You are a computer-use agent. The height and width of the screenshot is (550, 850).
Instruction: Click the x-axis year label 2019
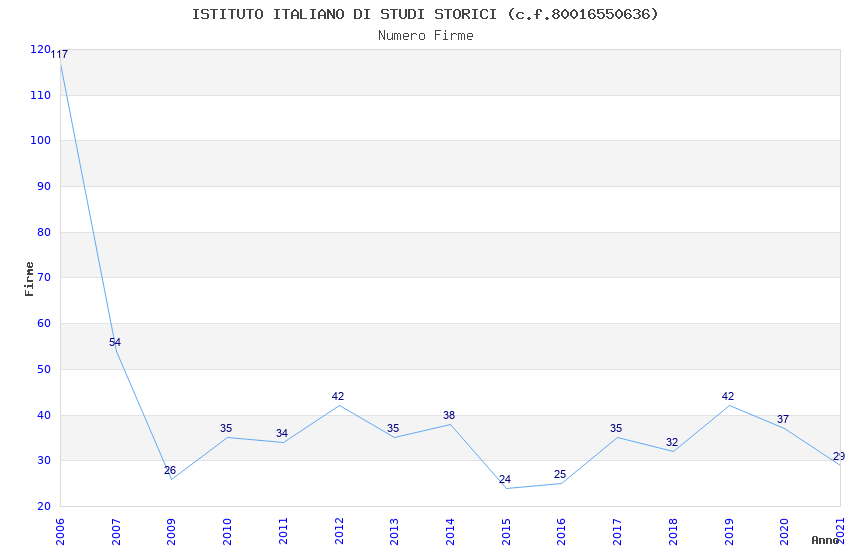click(729, 531)
